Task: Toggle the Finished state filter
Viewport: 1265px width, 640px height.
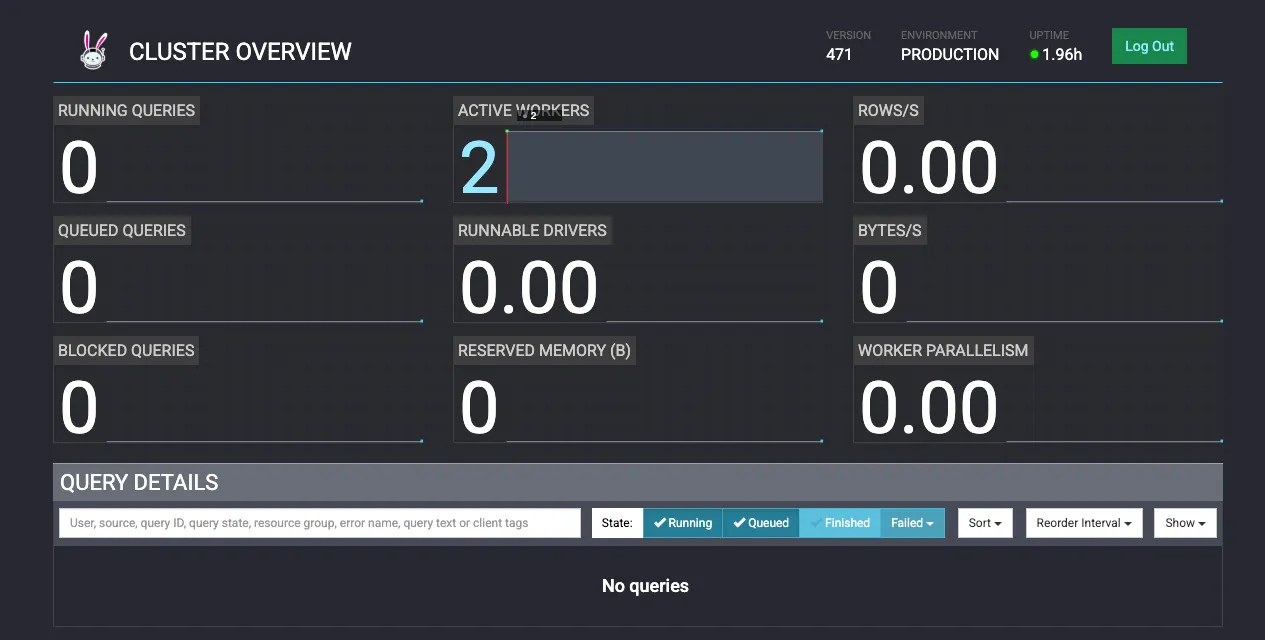Action: 840,523
